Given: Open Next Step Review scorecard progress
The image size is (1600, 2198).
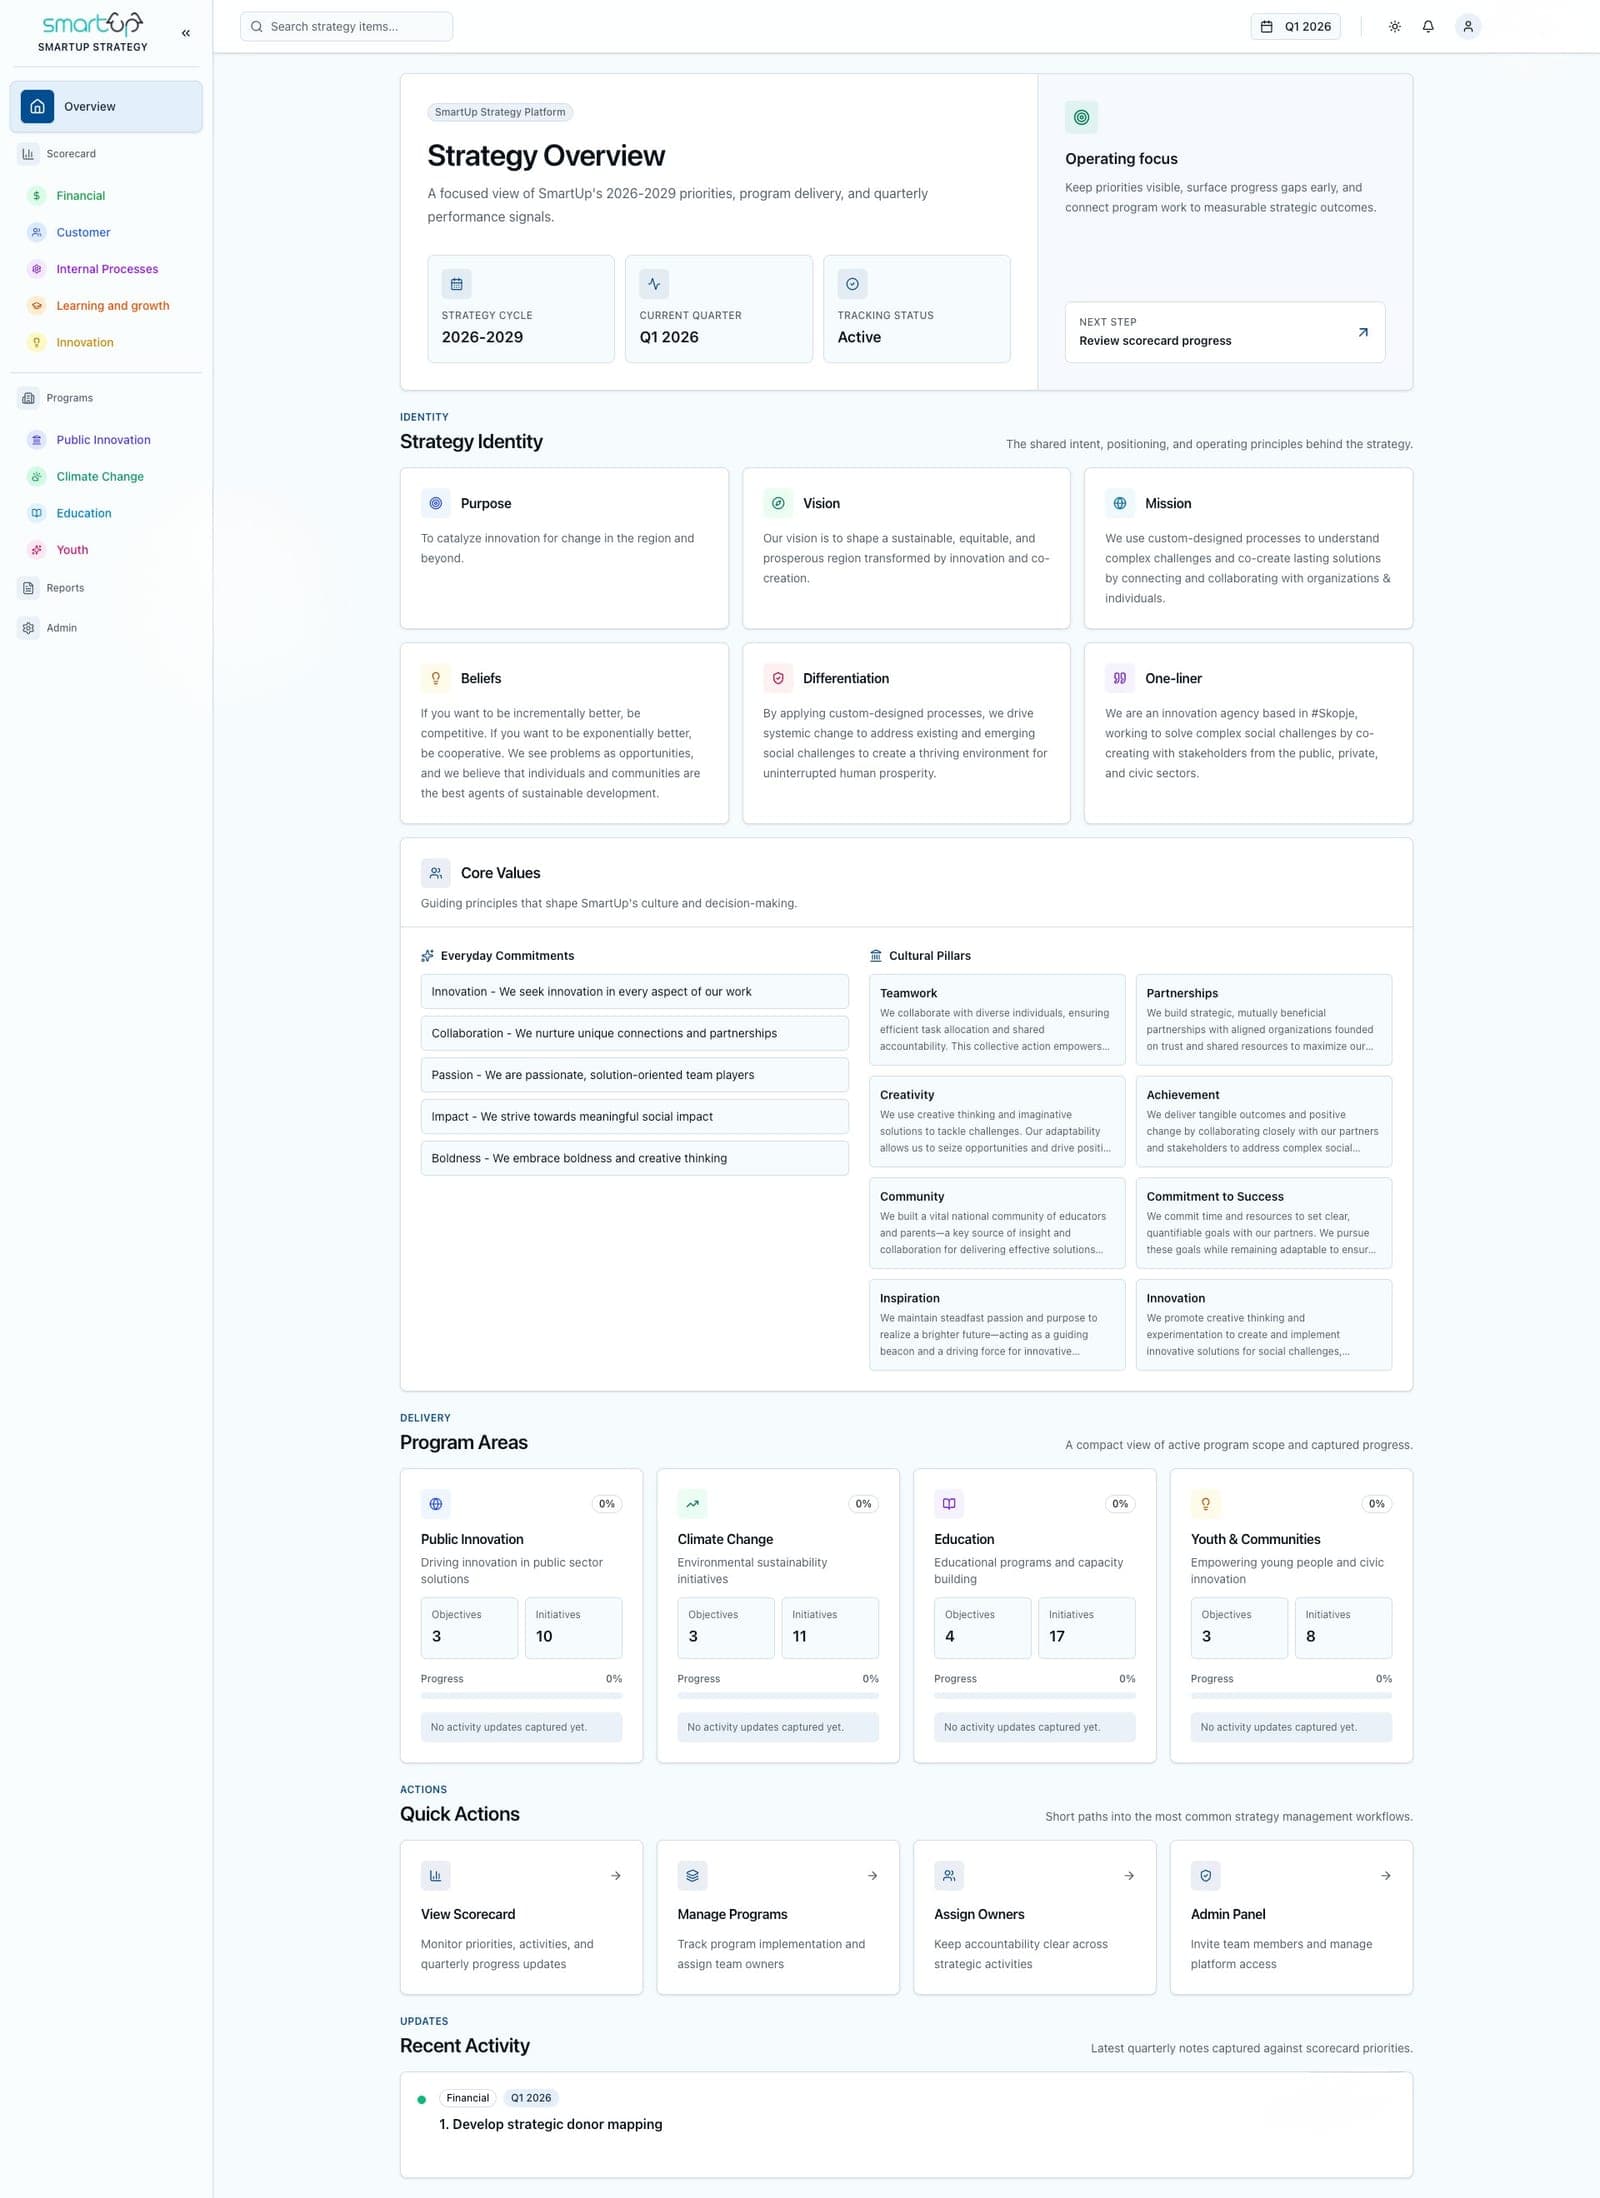Looking at the screenshot, I should point(1225,332).
